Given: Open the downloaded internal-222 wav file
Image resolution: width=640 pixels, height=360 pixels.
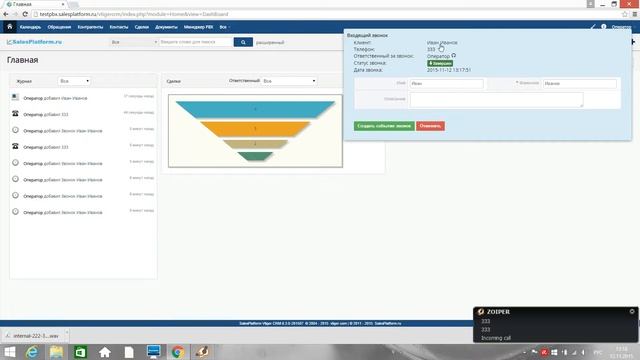Looking at the screenshot, I should (x=35, y=336).
